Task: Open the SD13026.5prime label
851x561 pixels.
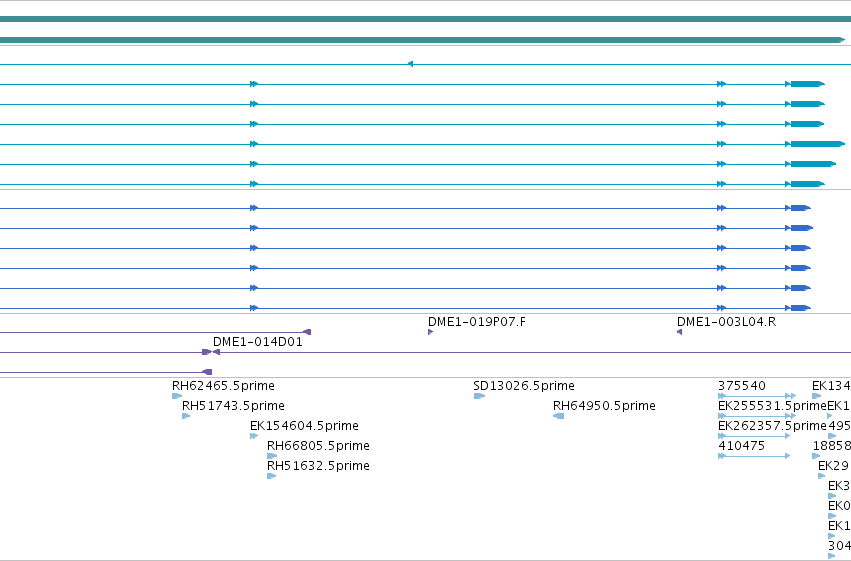Action: (524, 386)
